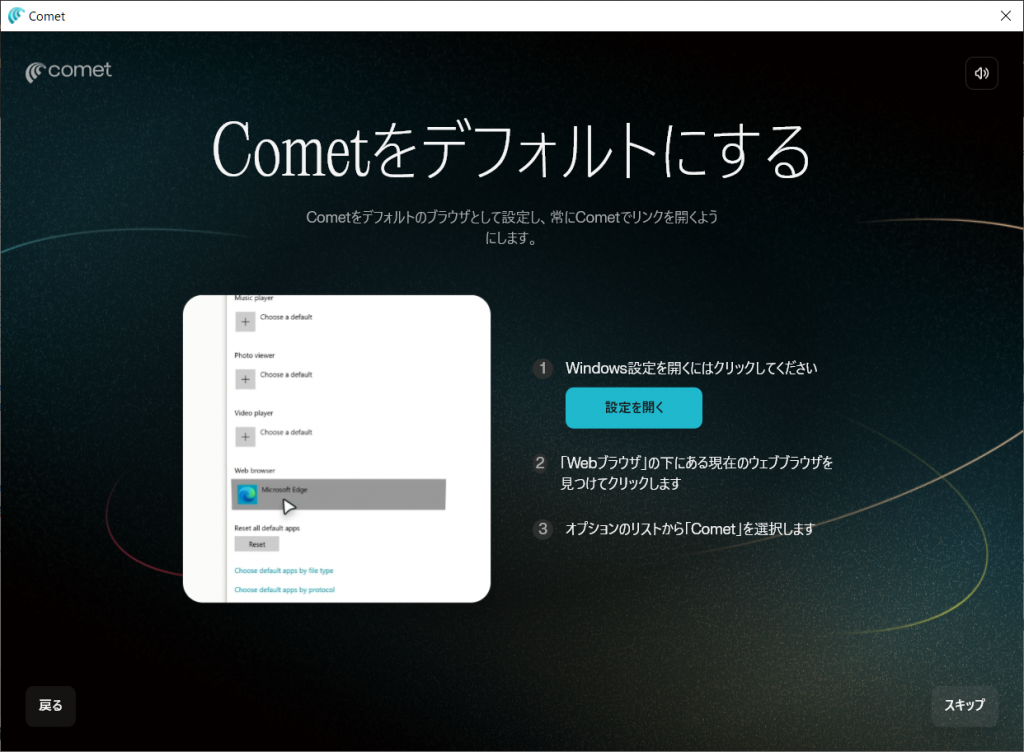Click the step 1 number badge

[543, 369]
